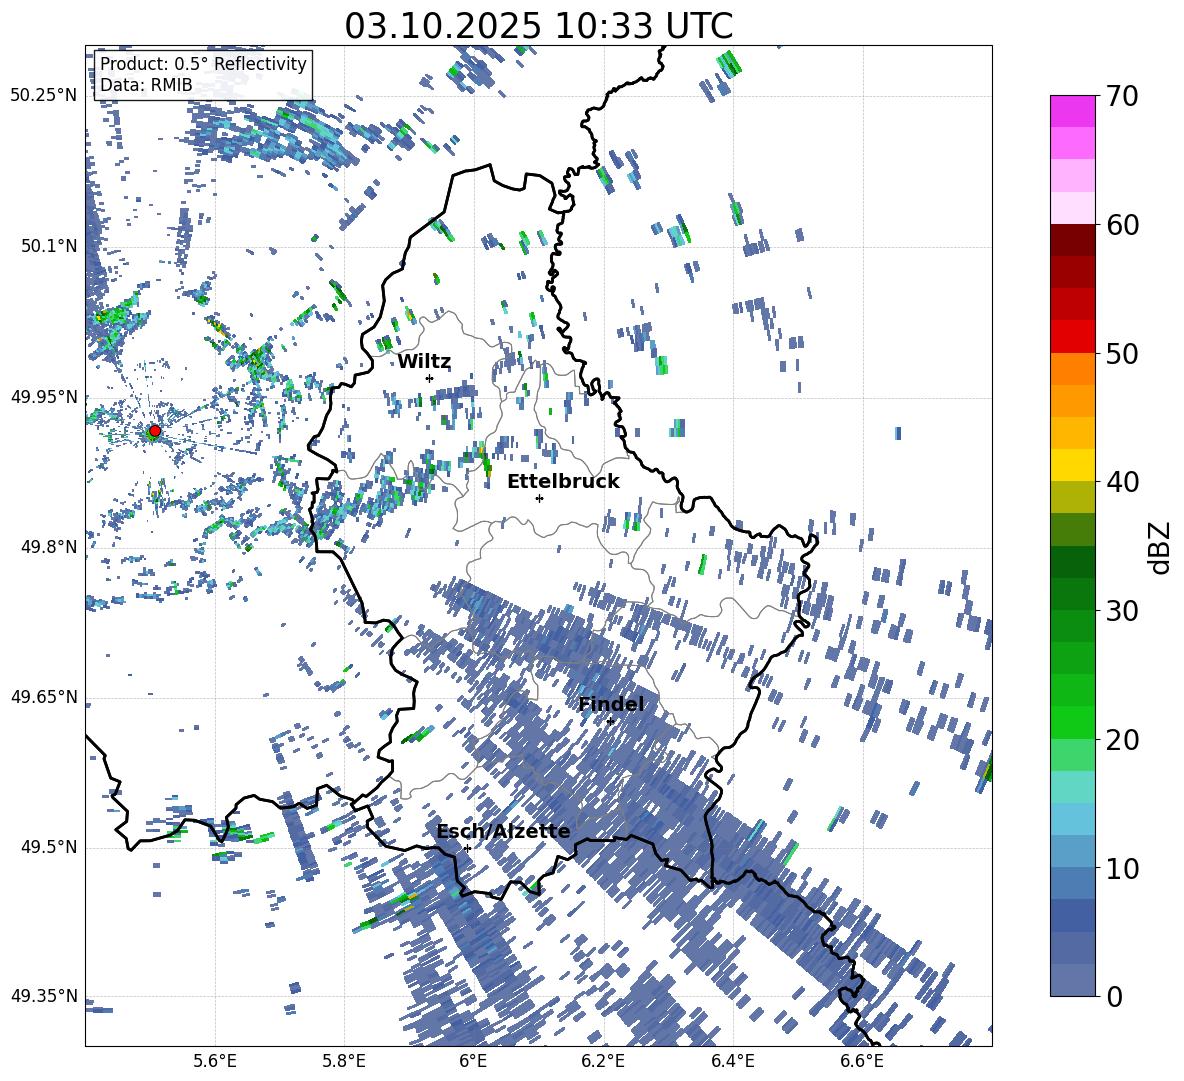This screenshot has width=1184, height=1081.
Task: Click the Ettelbruck city label
Action: pos(563,481)
